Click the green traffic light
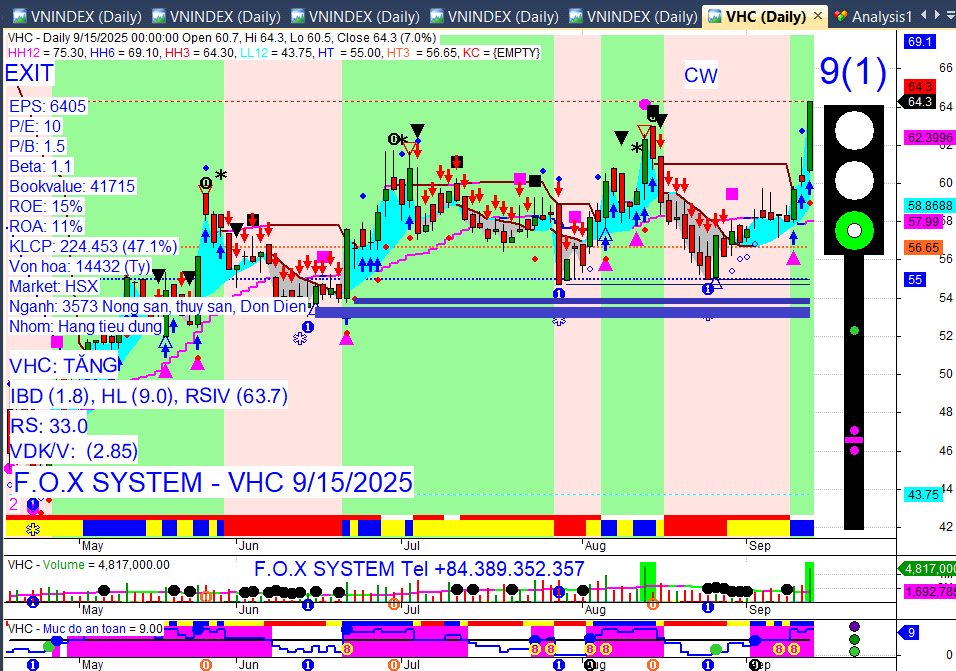Screen dimensions: 956x671 (x=854, y=230)
